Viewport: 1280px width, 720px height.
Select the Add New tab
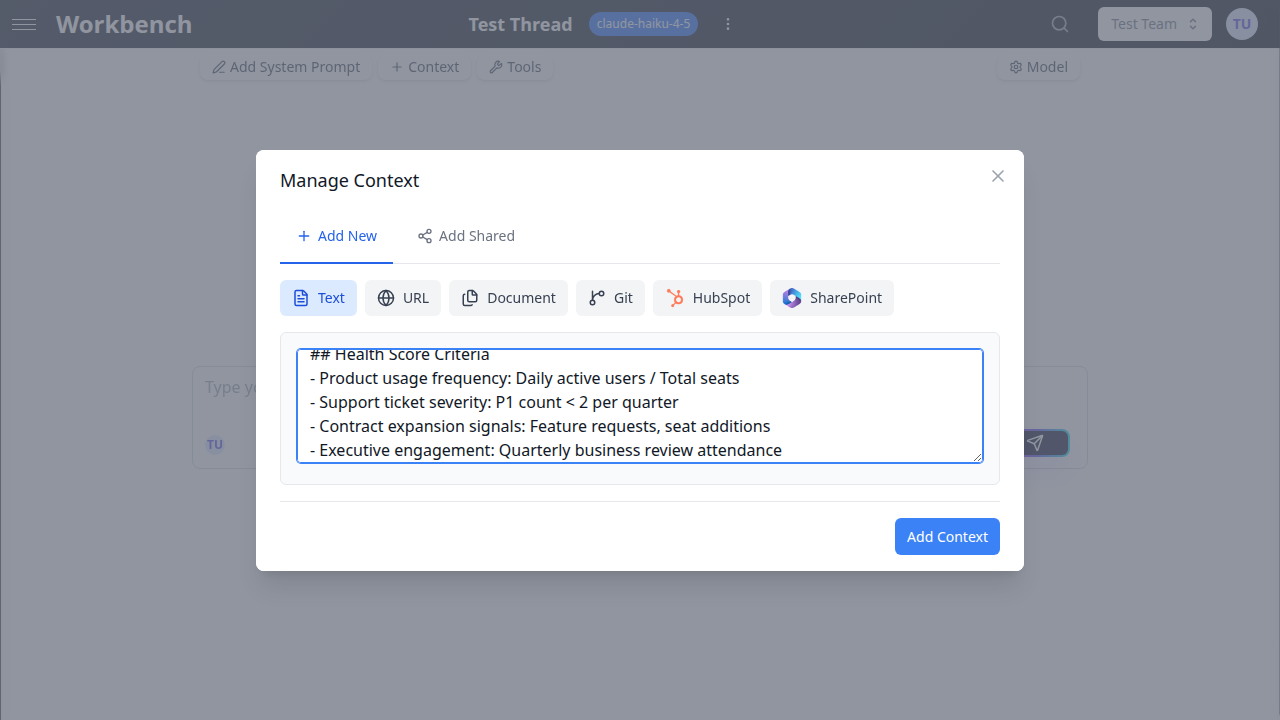pyautogui.click(x=336, y=236)
